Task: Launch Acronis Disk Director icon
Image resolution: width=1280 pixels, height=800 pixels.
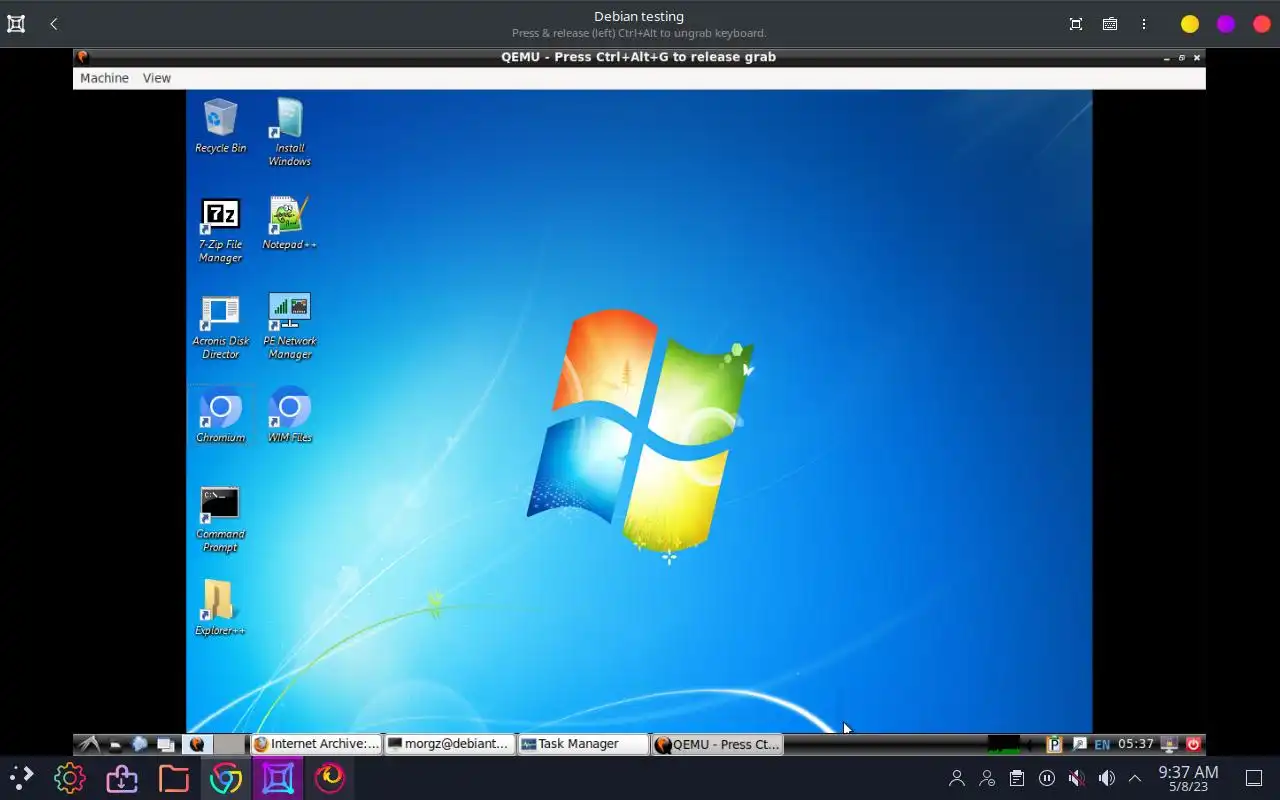Action: point(220,327)
